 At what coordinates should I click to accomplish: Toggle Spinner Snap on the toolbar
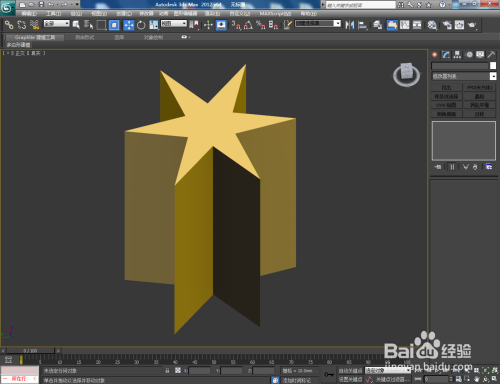[x=273, y=25]
